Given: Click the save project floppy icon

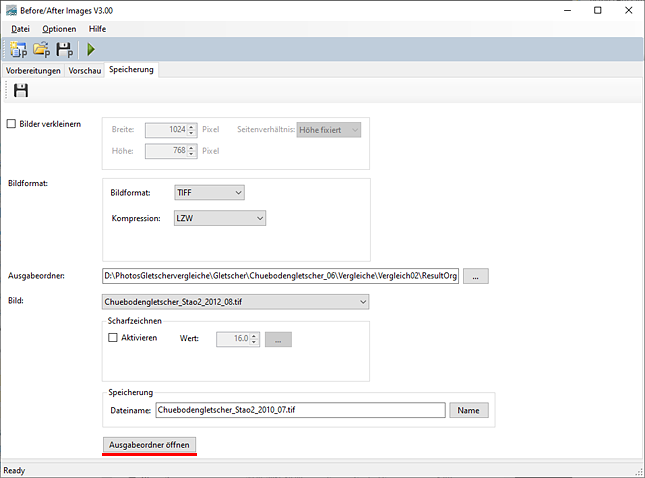Looking at the screenshot, I should 65,49.
